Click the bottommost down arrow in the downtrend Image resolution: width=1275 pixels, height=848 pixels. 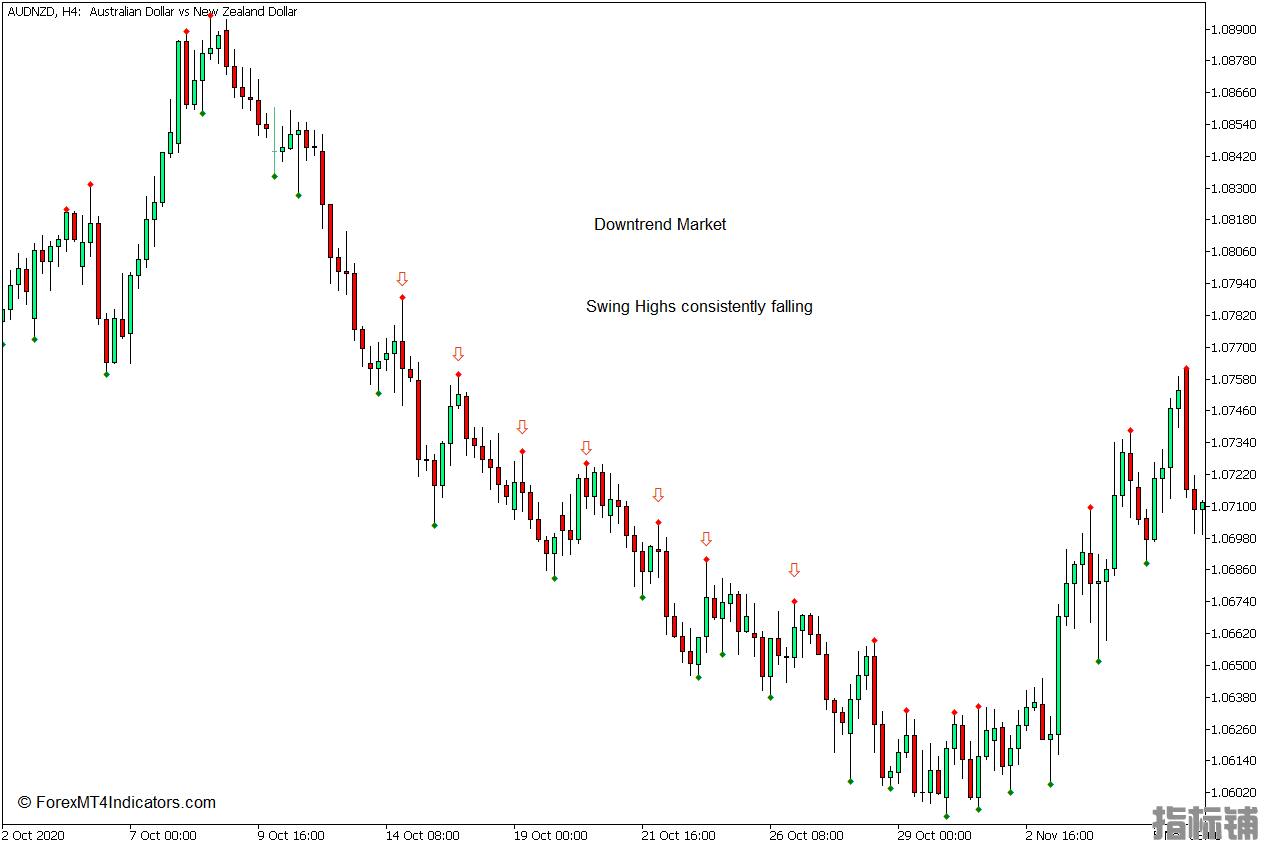click(x=794, y=570)
